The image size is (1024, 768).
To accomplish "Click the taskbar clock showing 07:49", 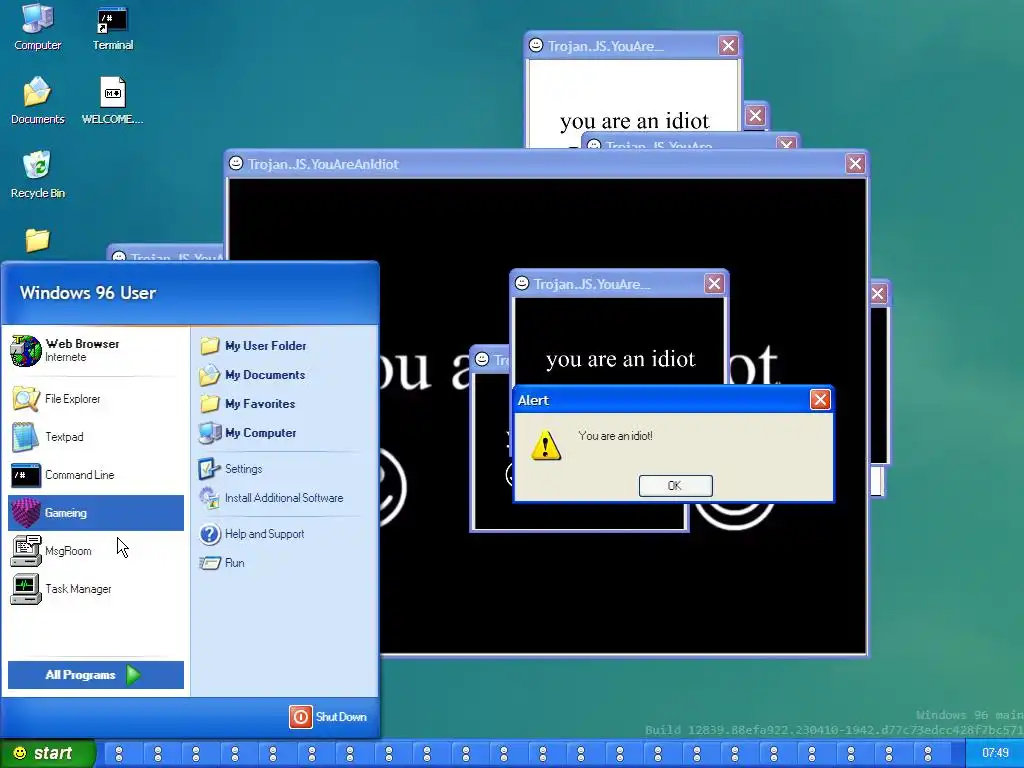I will (x=995, y=753).
